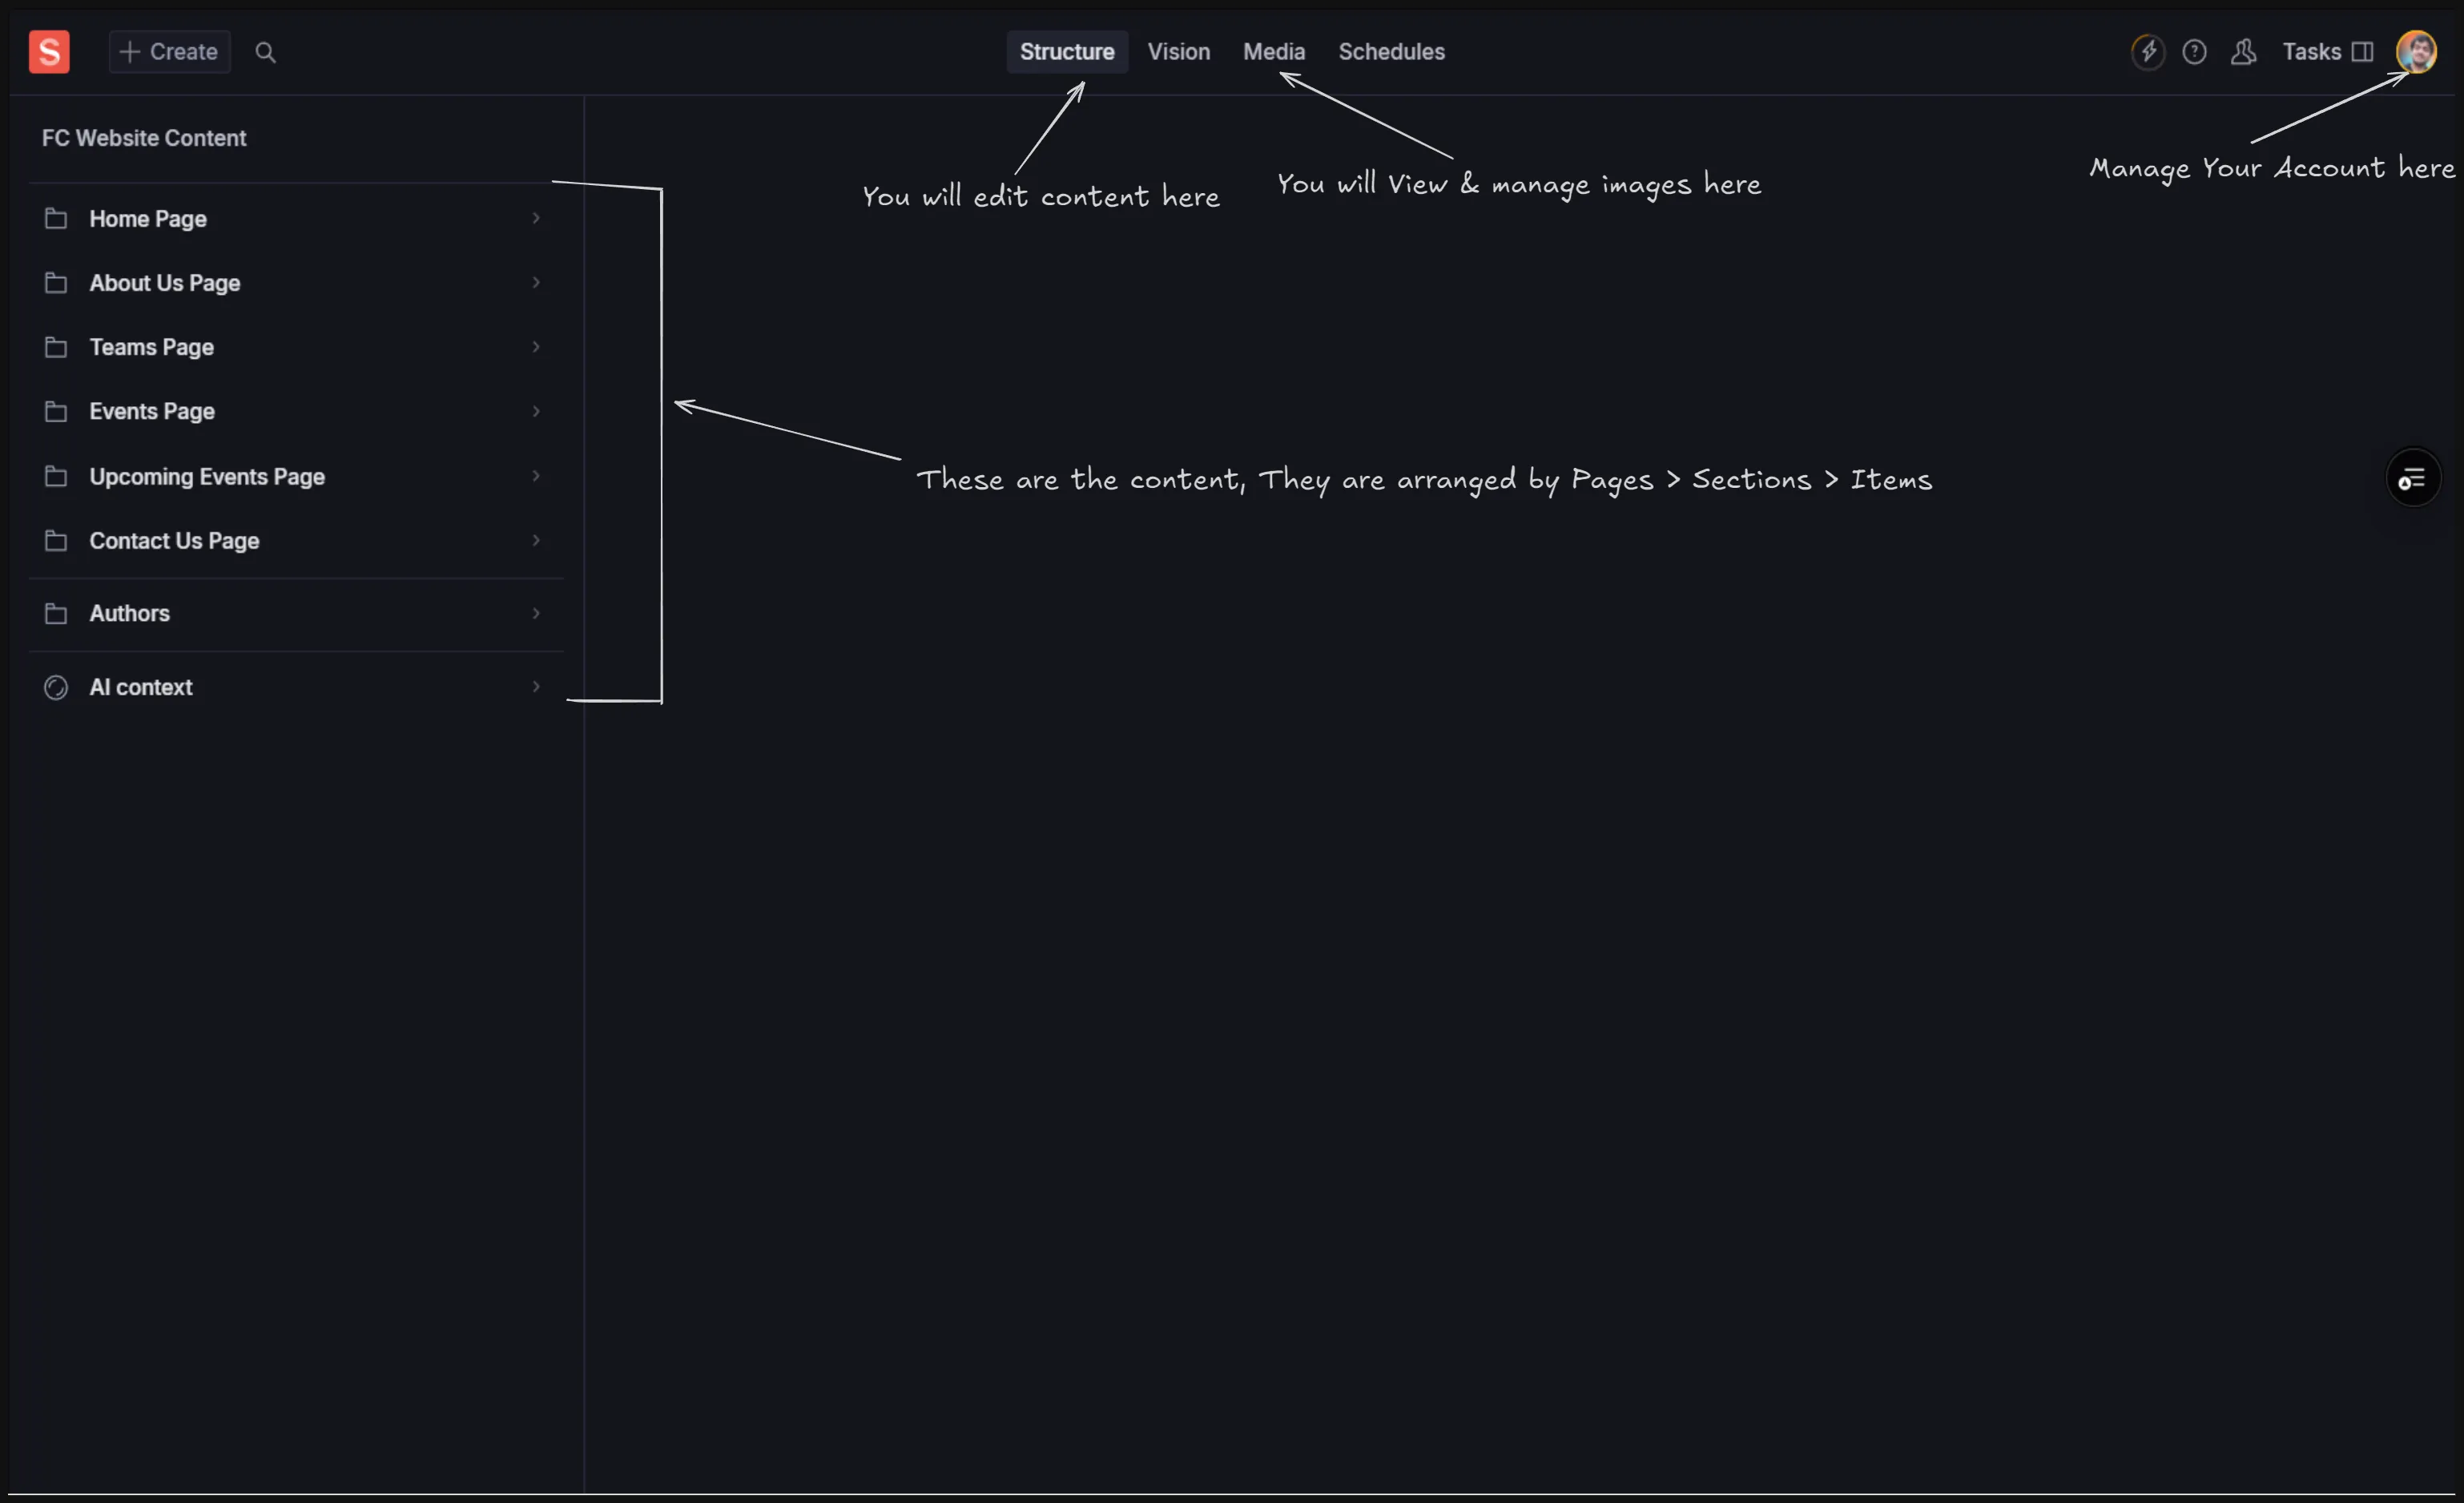Click the presence users icon
This screenshot has height=1503, width=2464.
2243,52
